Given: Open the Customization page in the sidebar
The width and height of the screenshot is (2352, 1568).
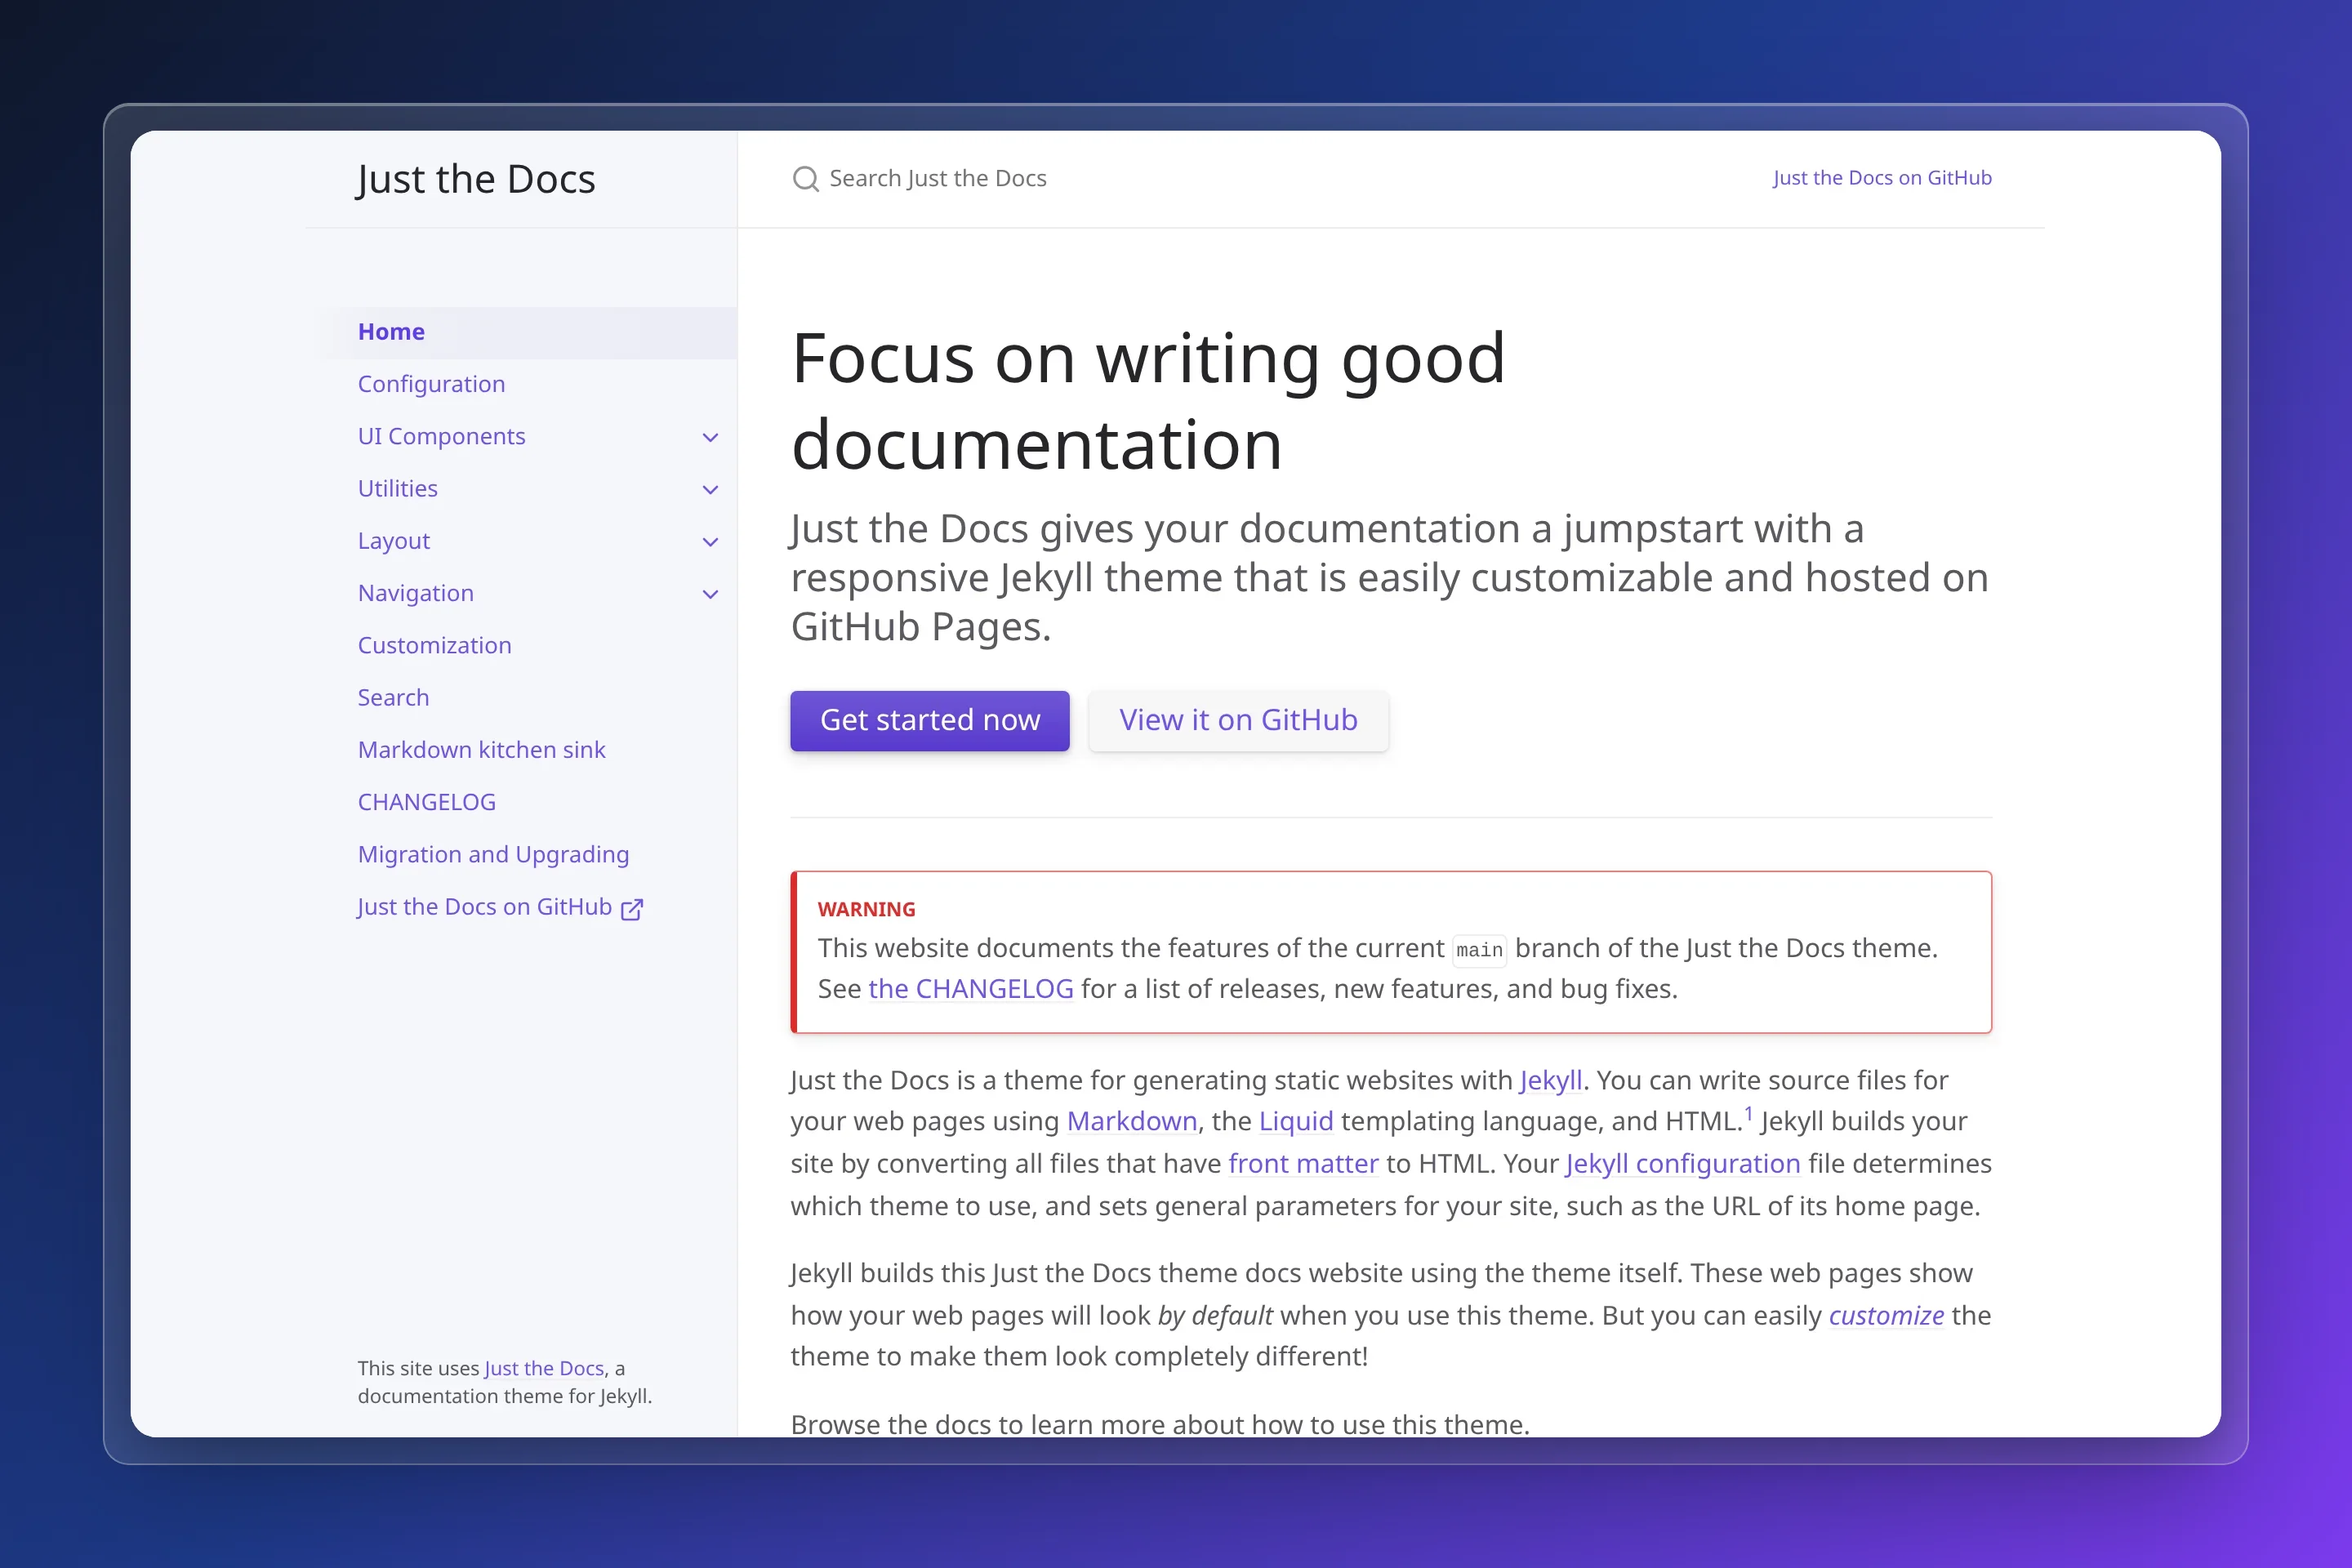Looking at the screenshot, I should coord(434,645).
